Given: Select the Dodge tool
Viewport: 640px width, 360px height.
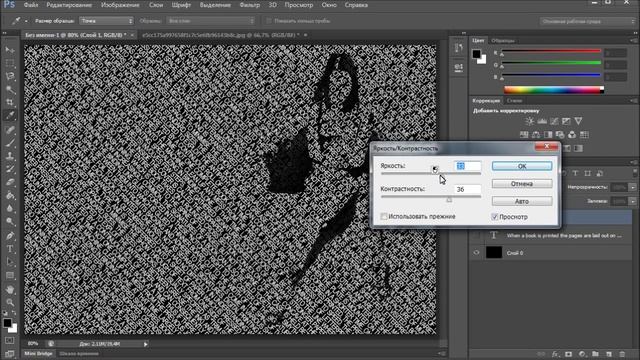Looking at the screenshot, I should point(10,222).
